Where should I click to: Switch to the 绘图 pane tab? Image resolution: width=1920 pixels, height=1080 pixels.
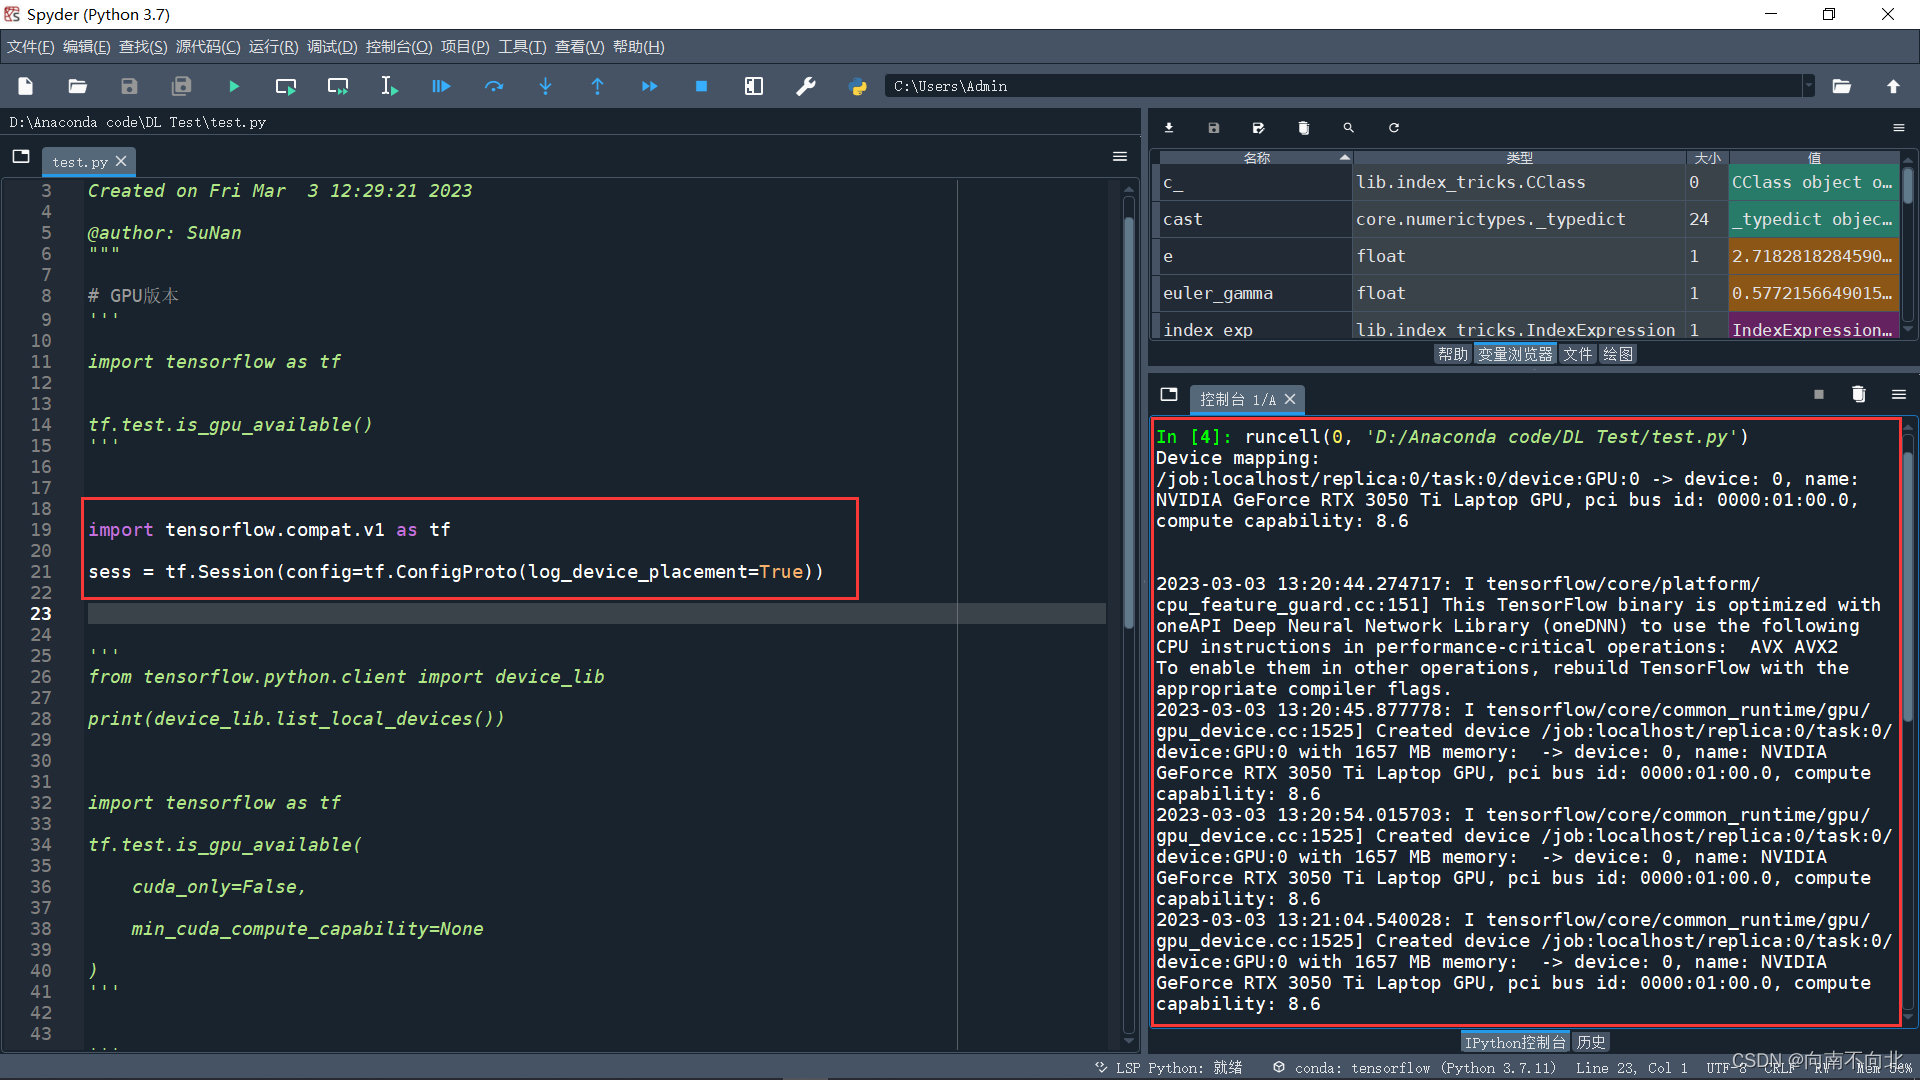[1617, 354]
